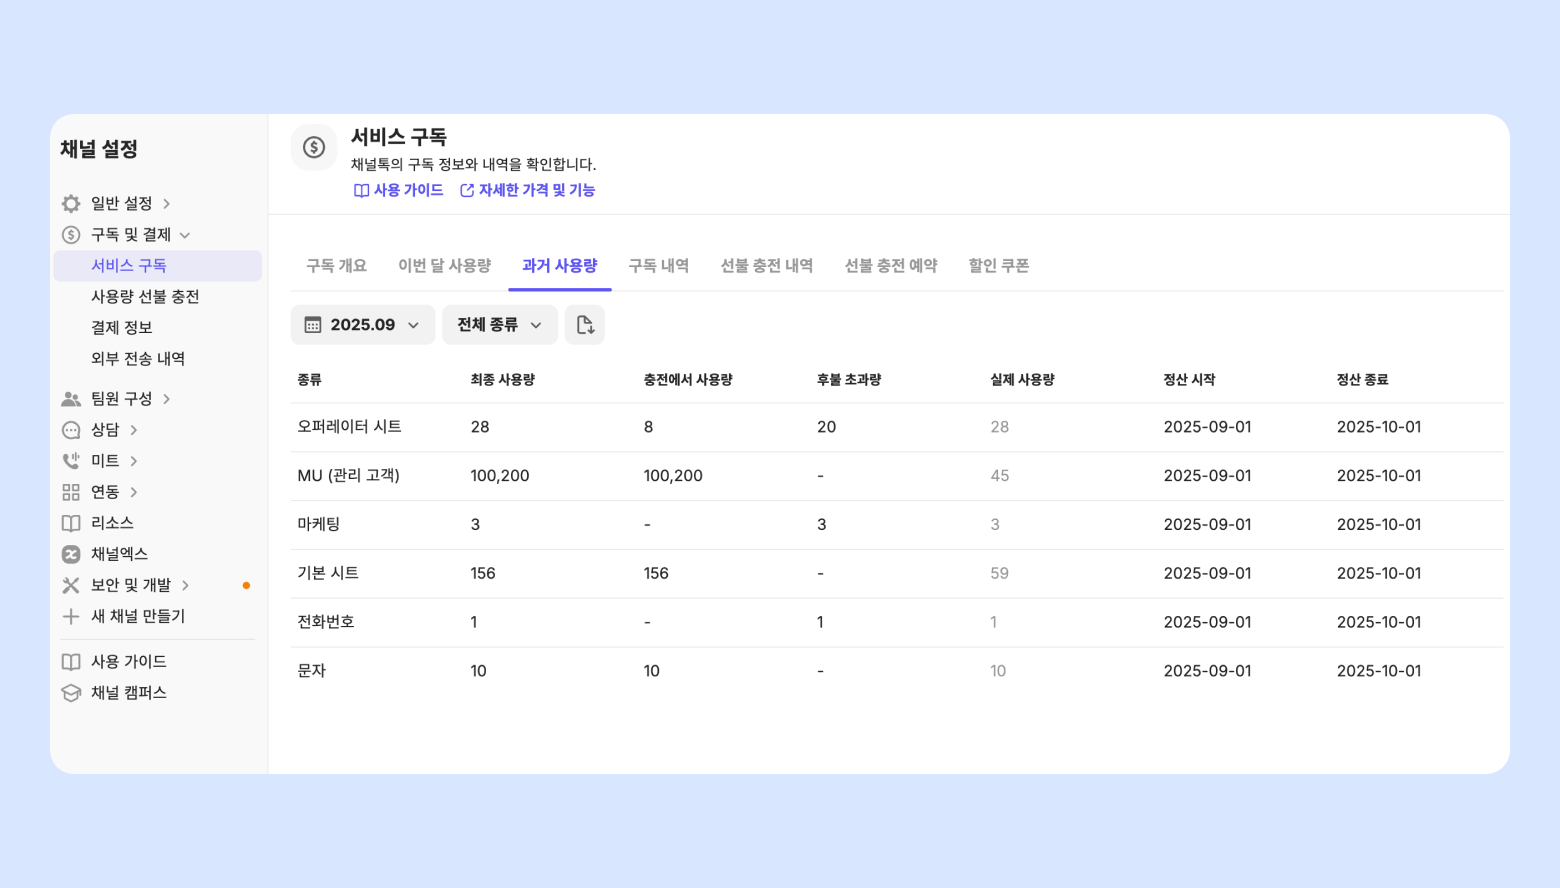Click the 채널엑스 shuffle icon

[71, 554]
